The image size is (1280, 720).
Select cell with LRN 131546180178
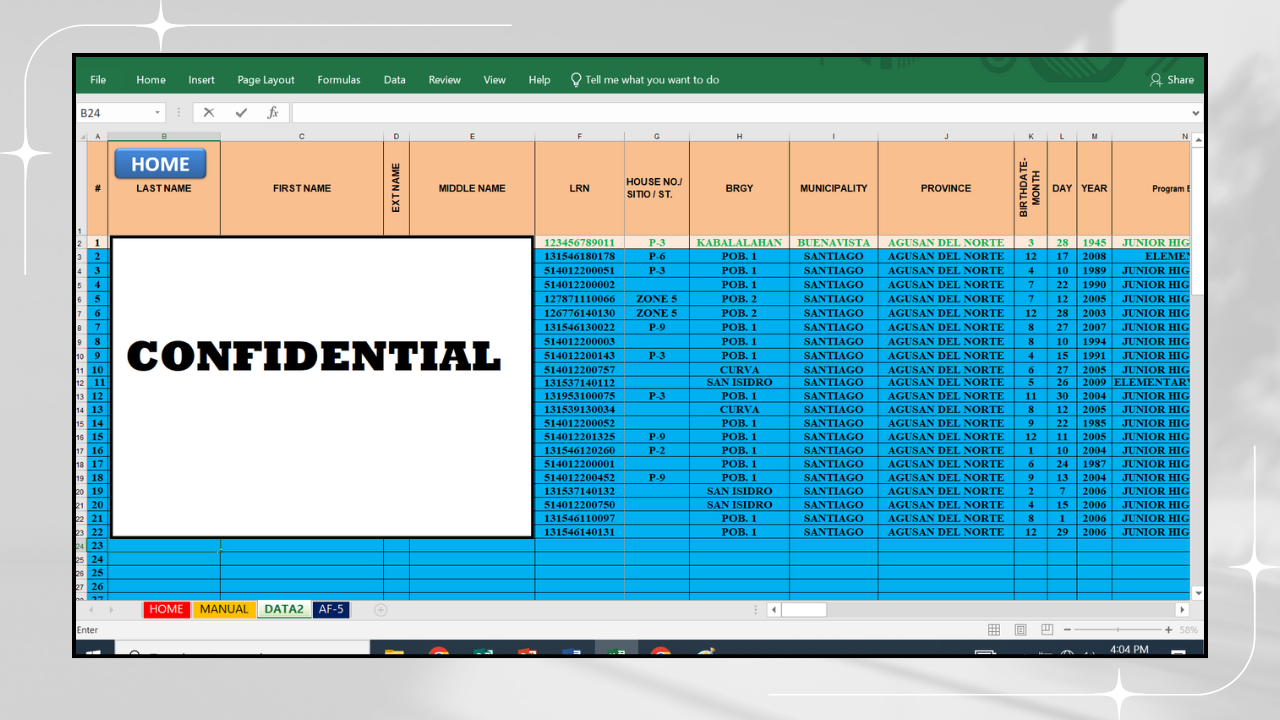point(579,257)
